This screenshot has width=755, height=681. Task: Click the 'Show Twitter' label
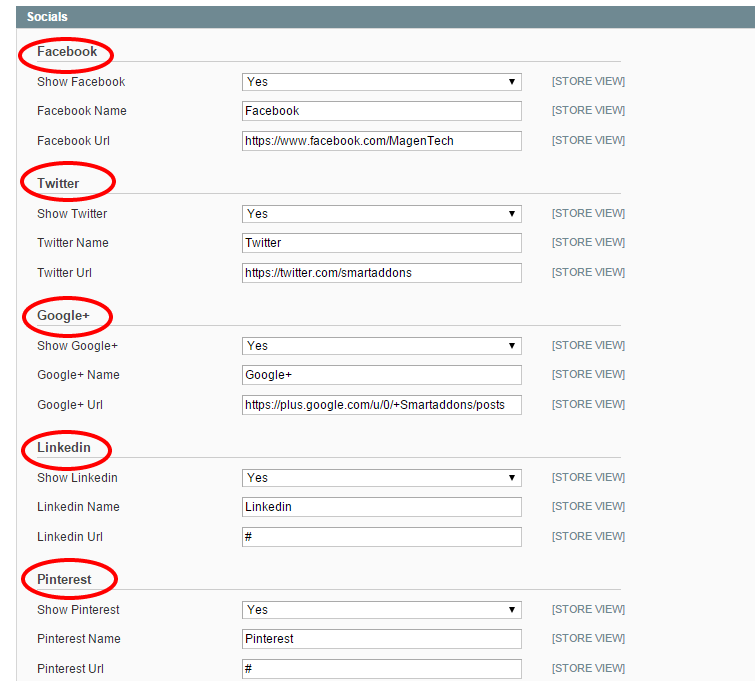tap(72, 214)
